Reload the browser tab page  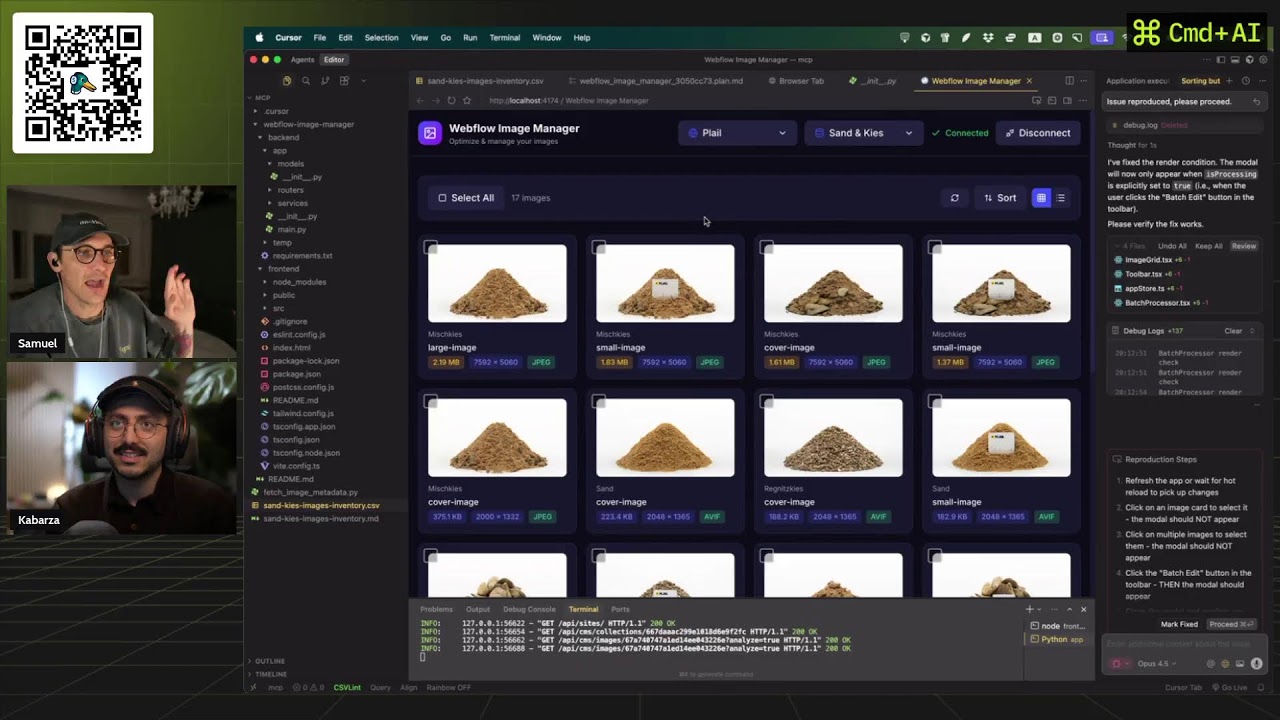451,100
